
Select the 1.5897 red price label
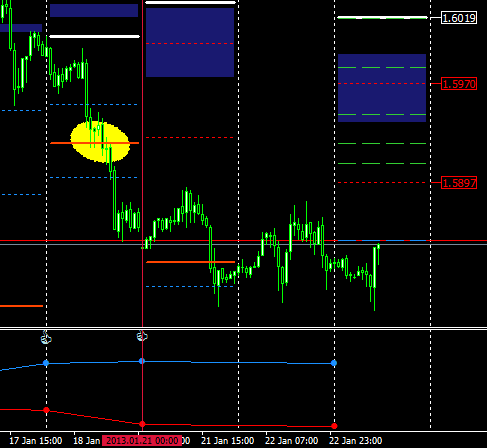(x=459, y=183)
